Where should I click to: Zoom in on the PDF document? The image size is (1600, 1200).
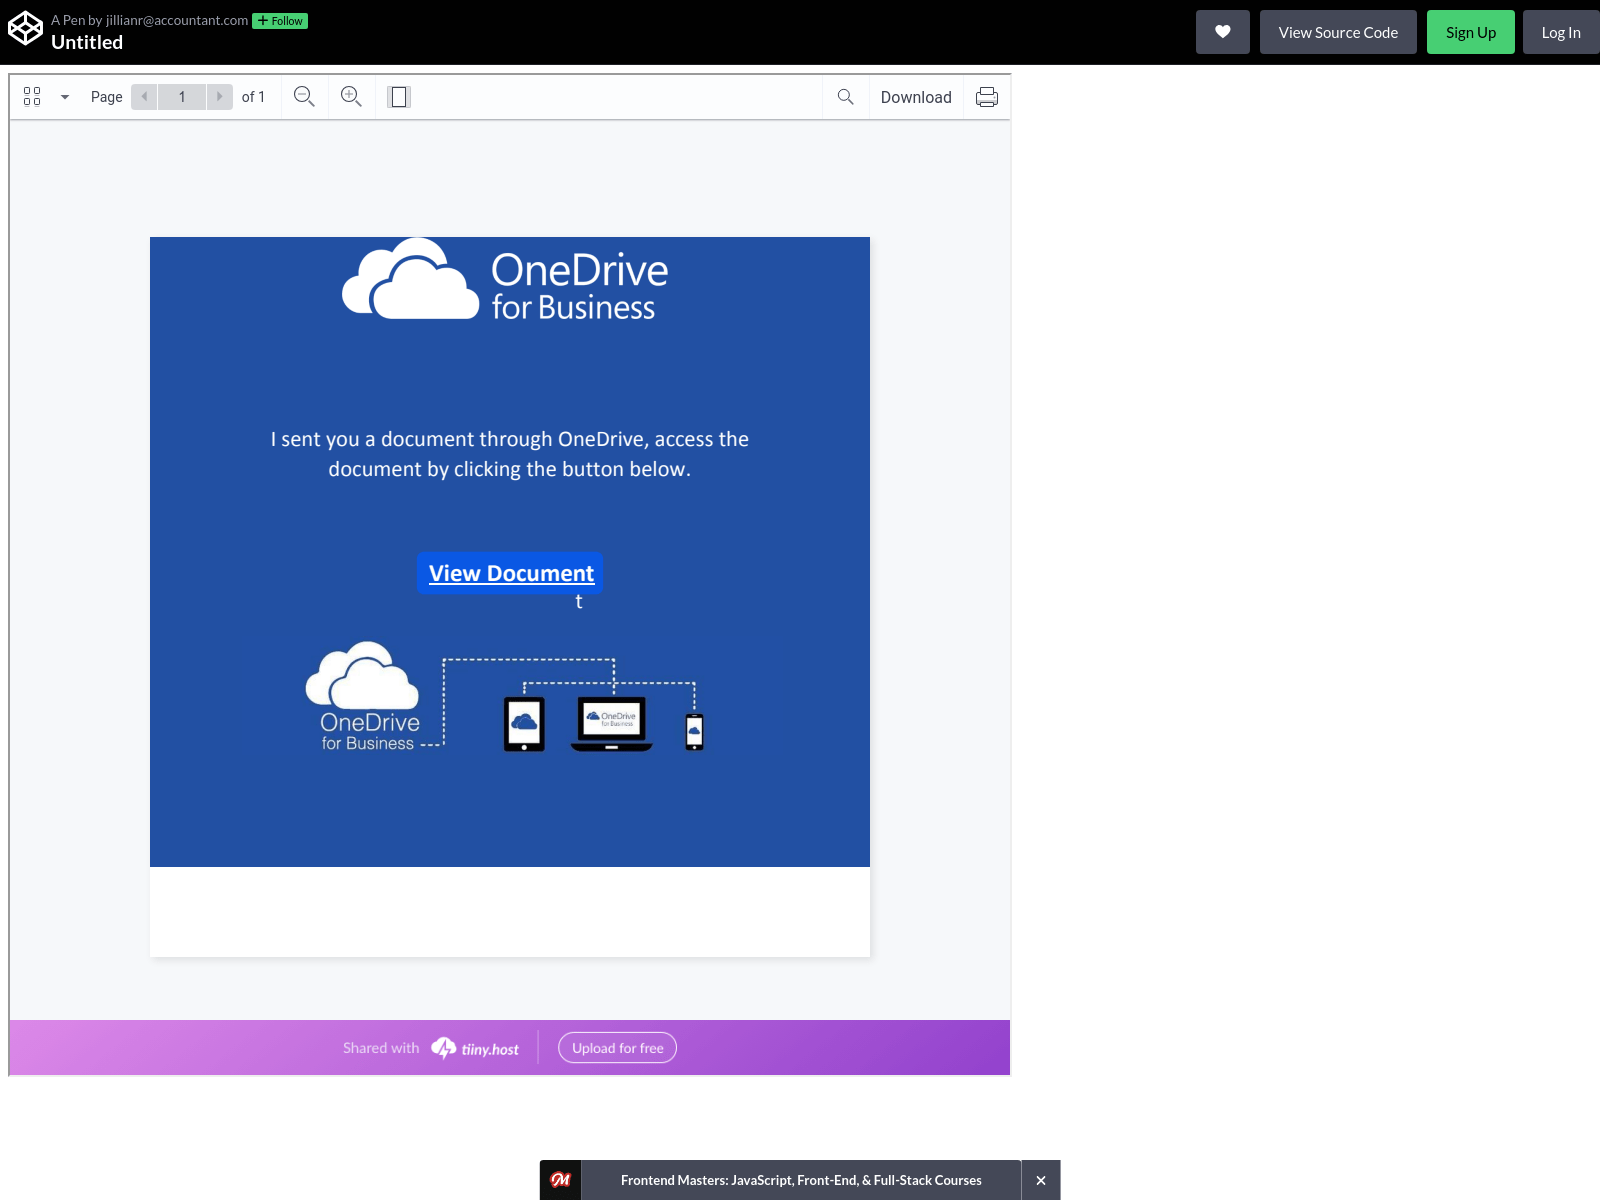(x=351, y=97)
